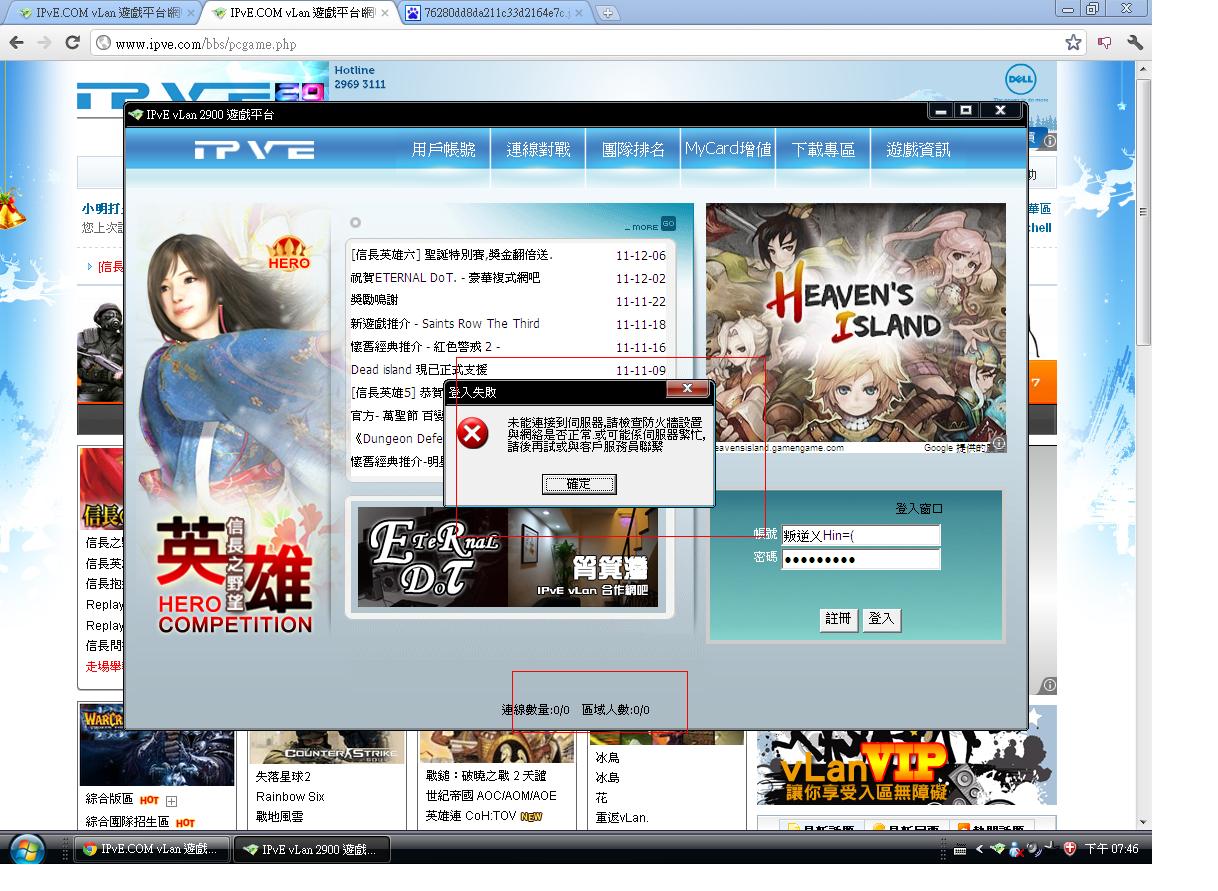Open news item 祝賀ETERNAL DoT. 豪華複式網吧
1218x891 pixels.
pyautogui.click(x=445, y=278)
